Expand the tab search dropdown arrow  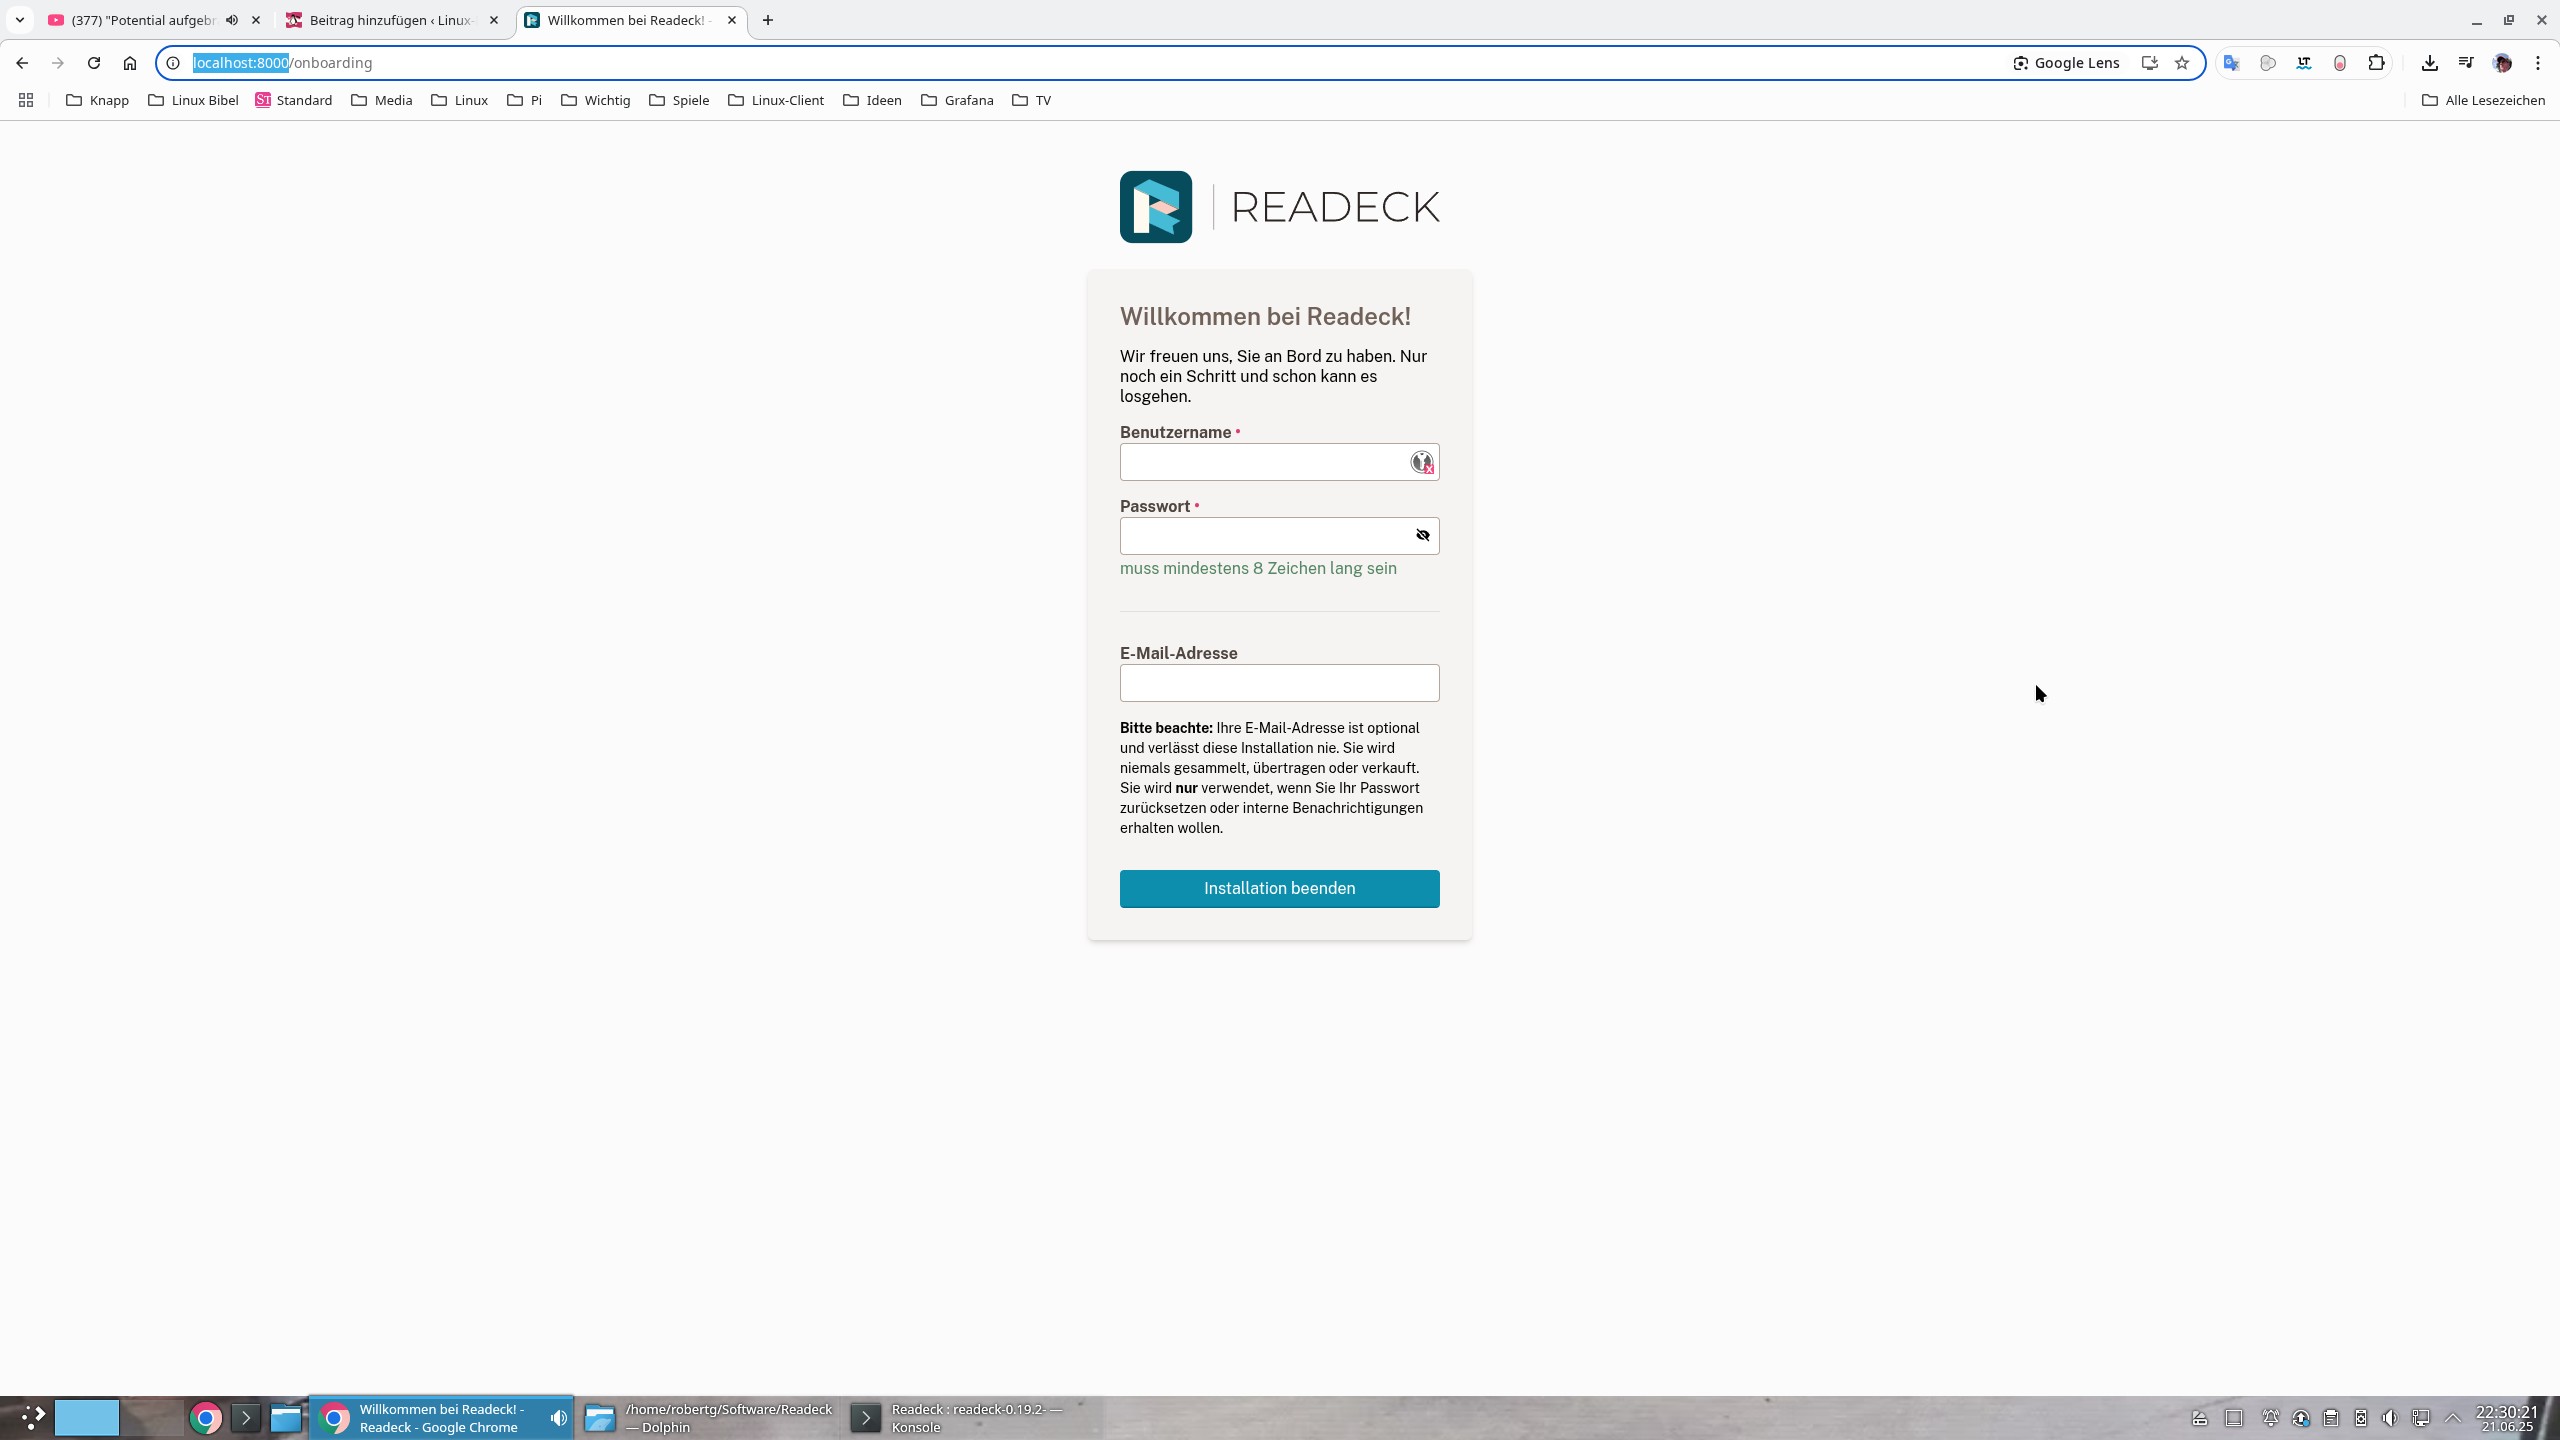tap(20, 20)
